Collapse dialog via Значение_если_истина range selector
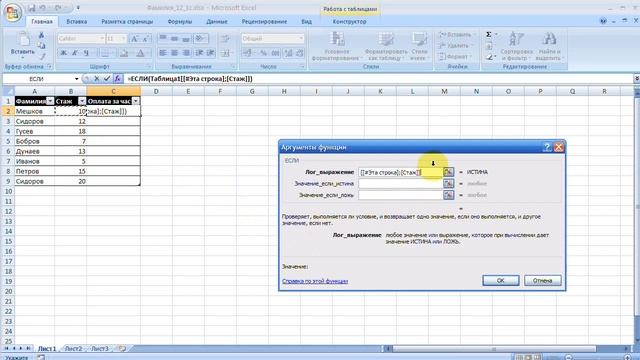The width and height of the screenshot is (640, 360). coord(449,184)
